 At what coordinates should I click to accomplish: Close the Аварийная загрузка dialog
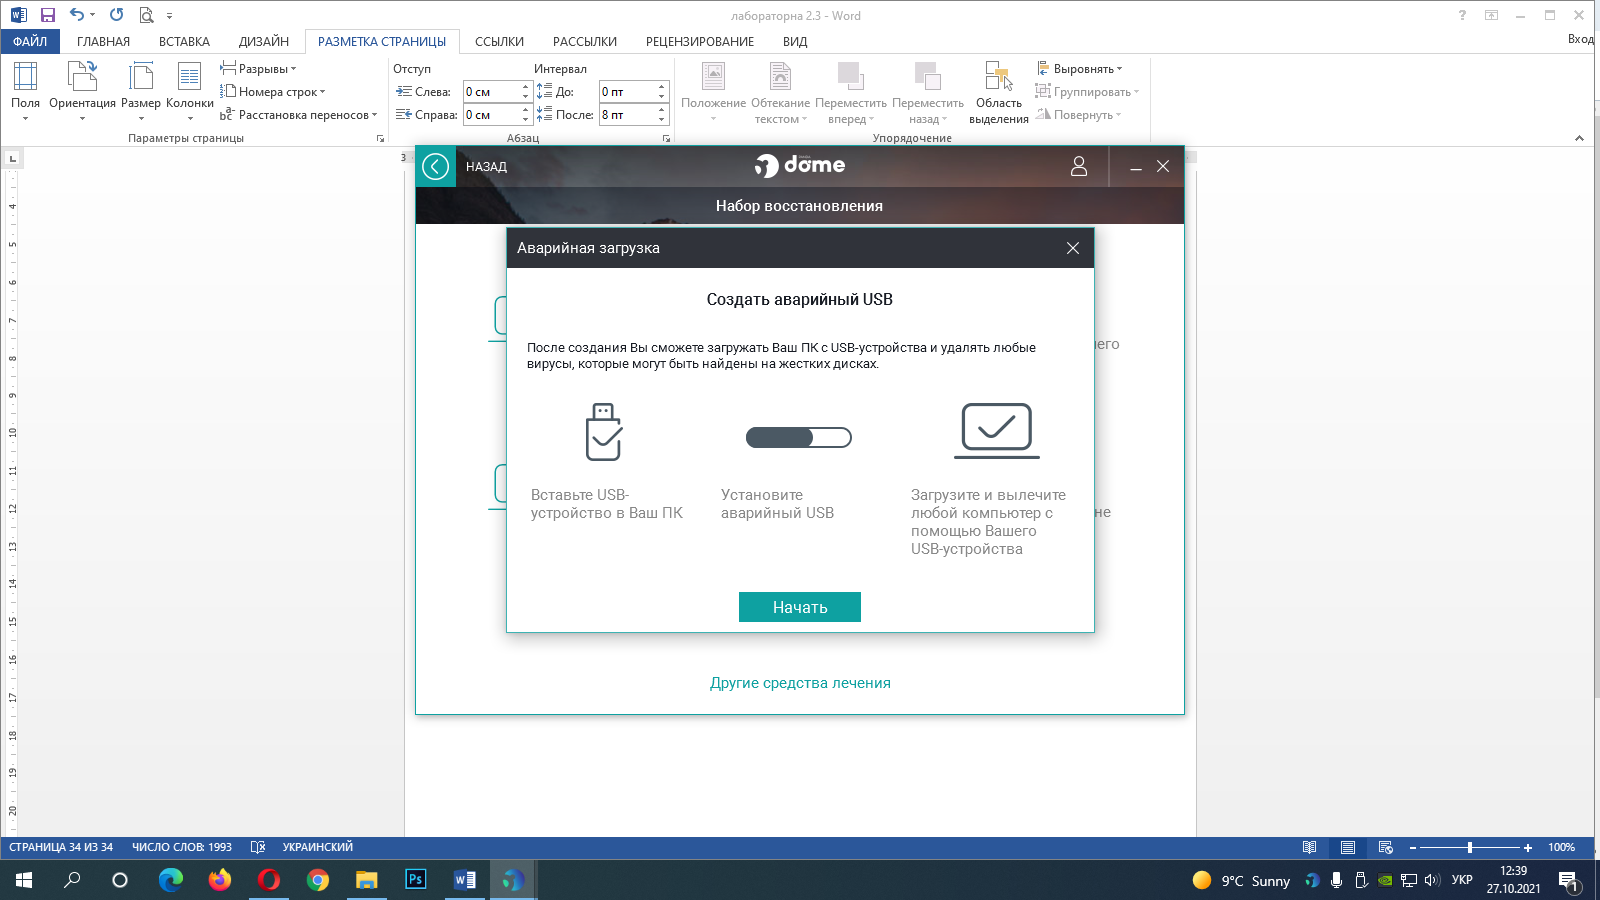tap(1073, 248)
